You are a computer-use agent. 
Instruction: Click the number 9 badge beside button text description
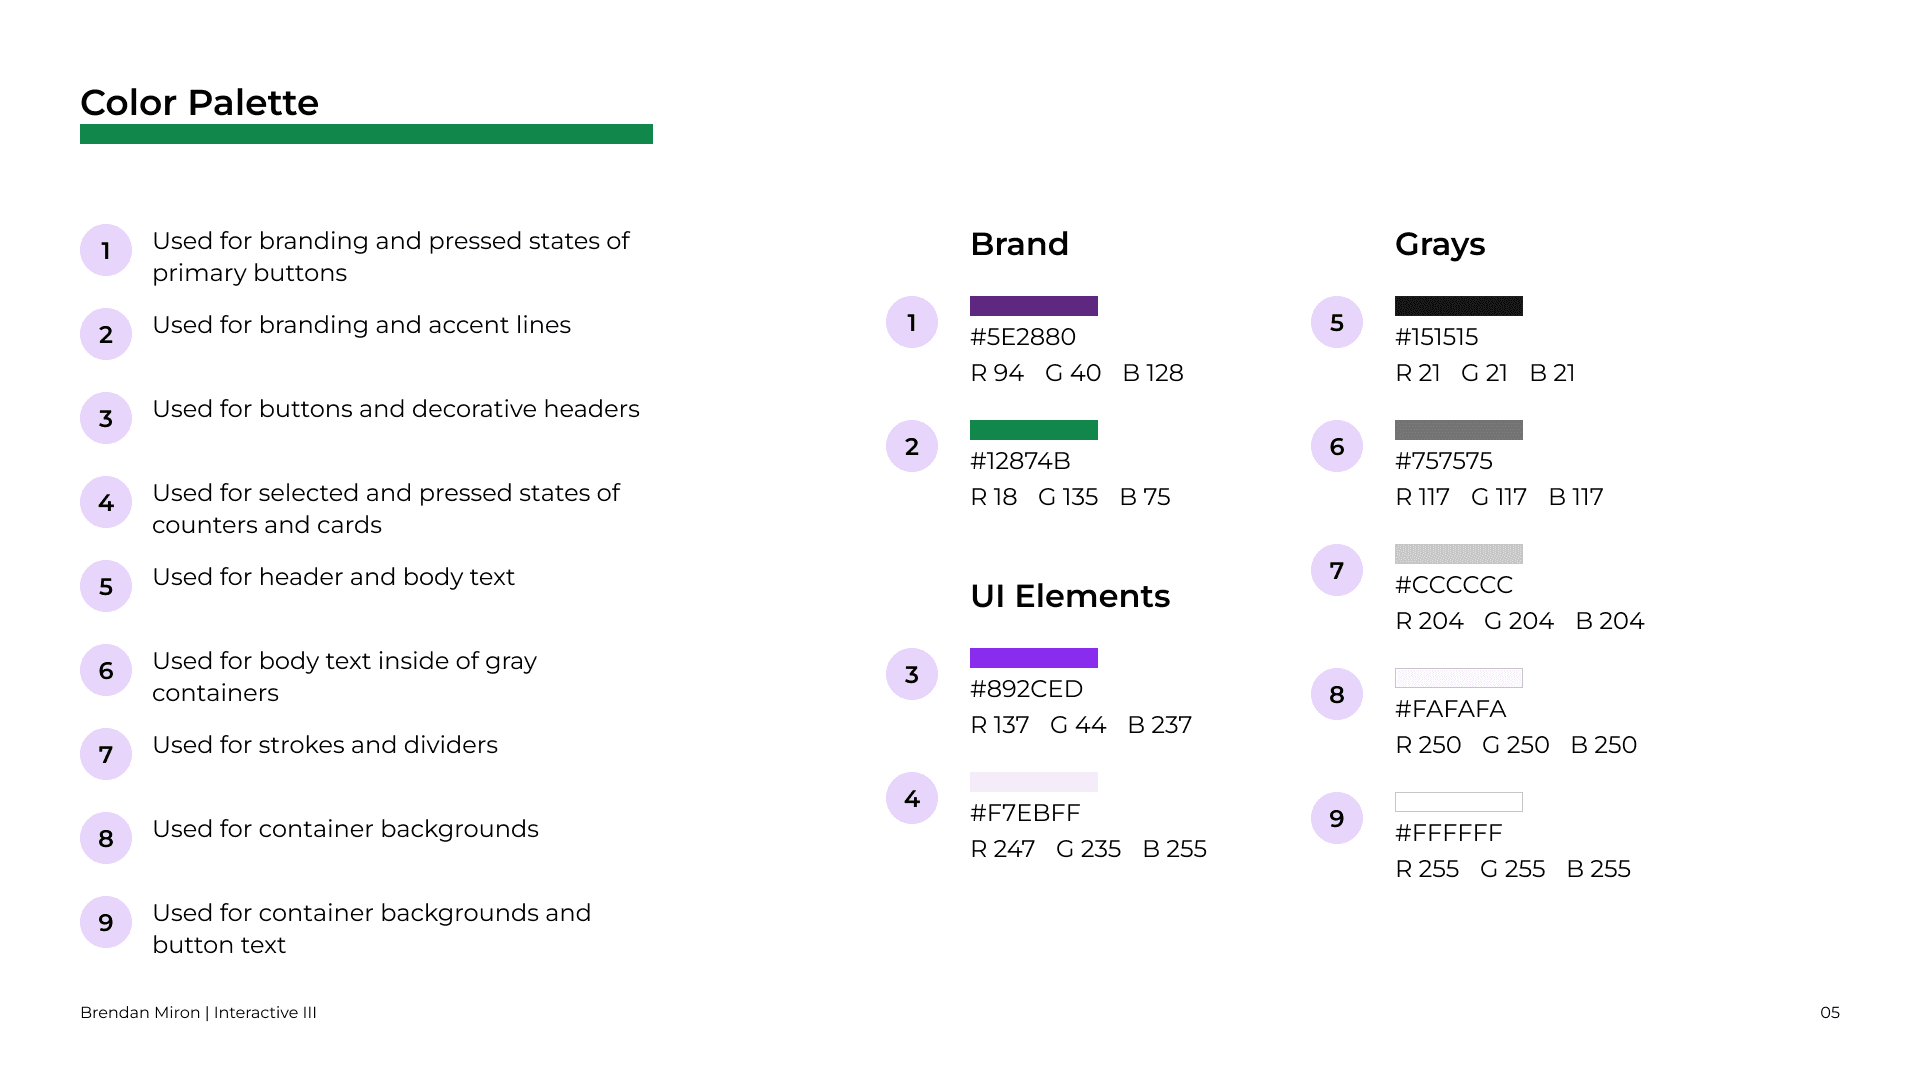(x=106, y=922)
